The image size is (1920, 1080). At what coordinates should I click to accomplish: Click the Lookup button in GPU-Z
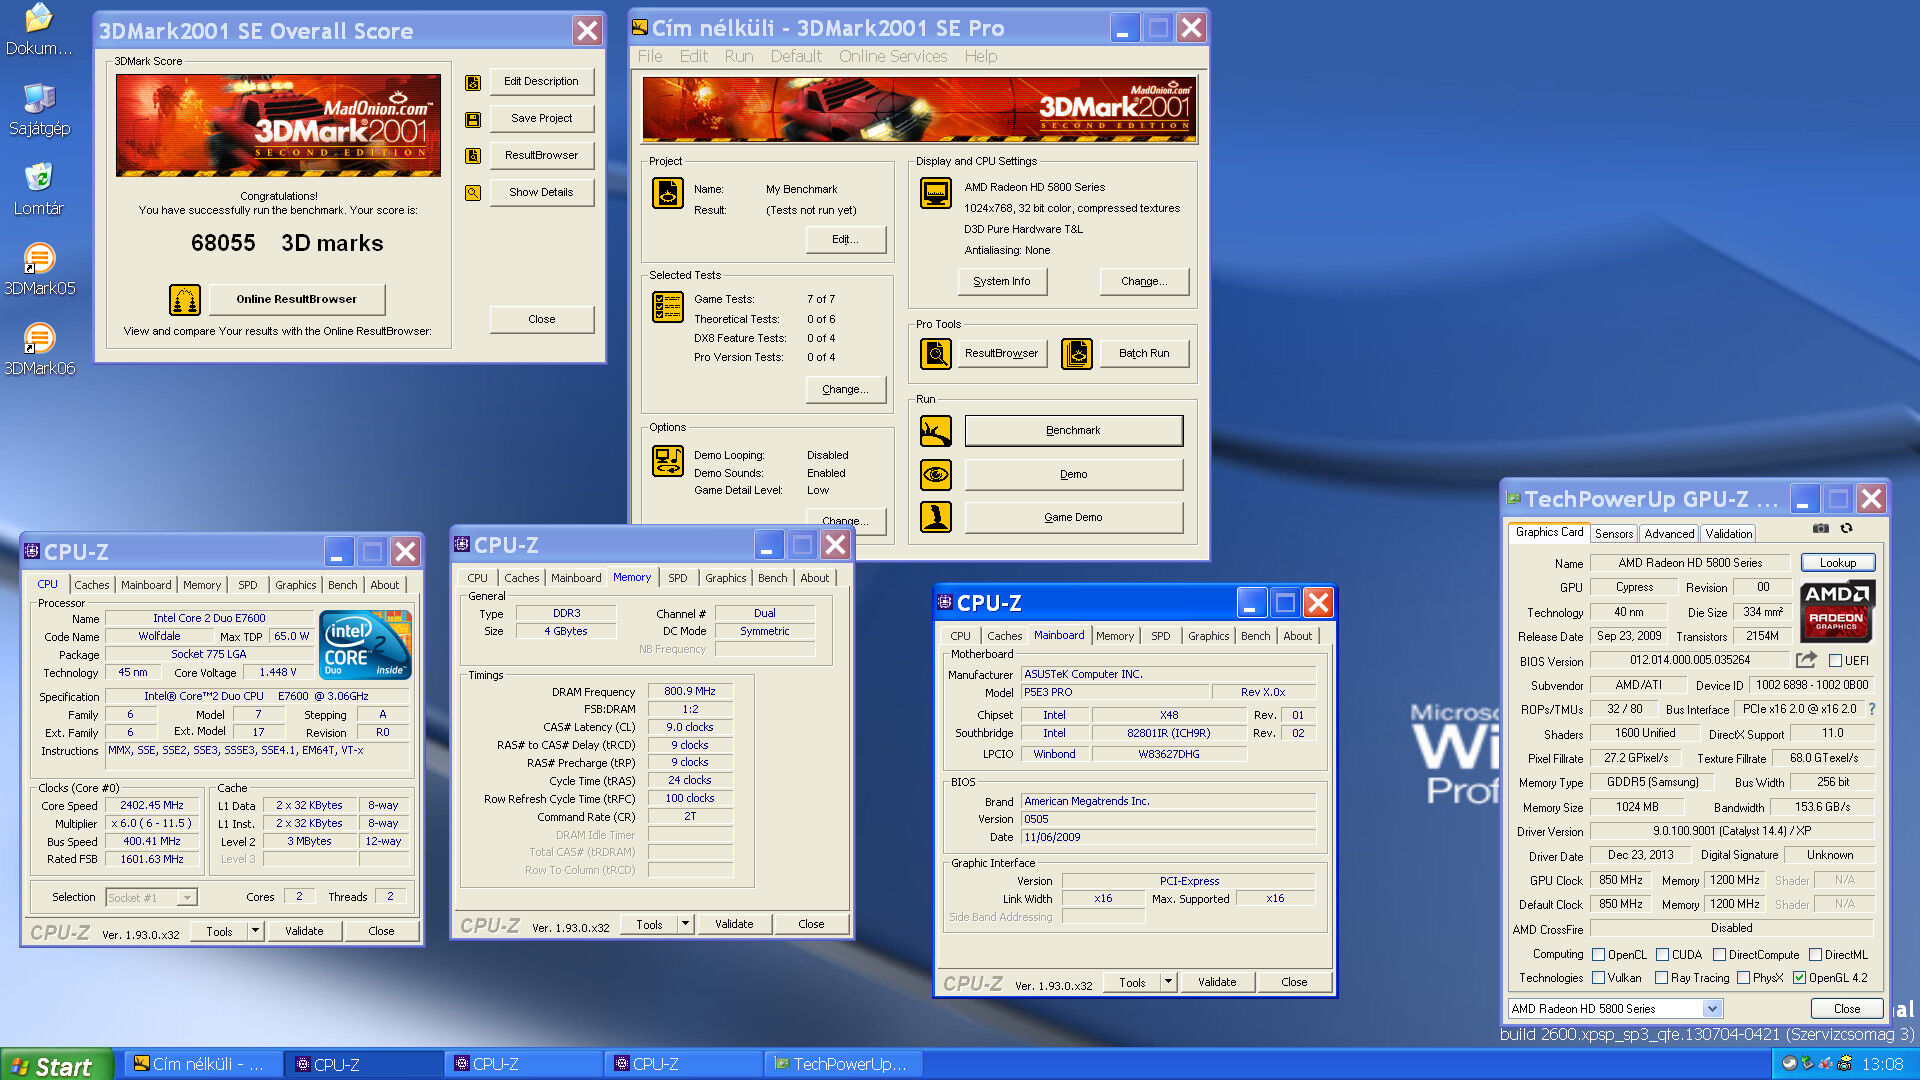1837,563
